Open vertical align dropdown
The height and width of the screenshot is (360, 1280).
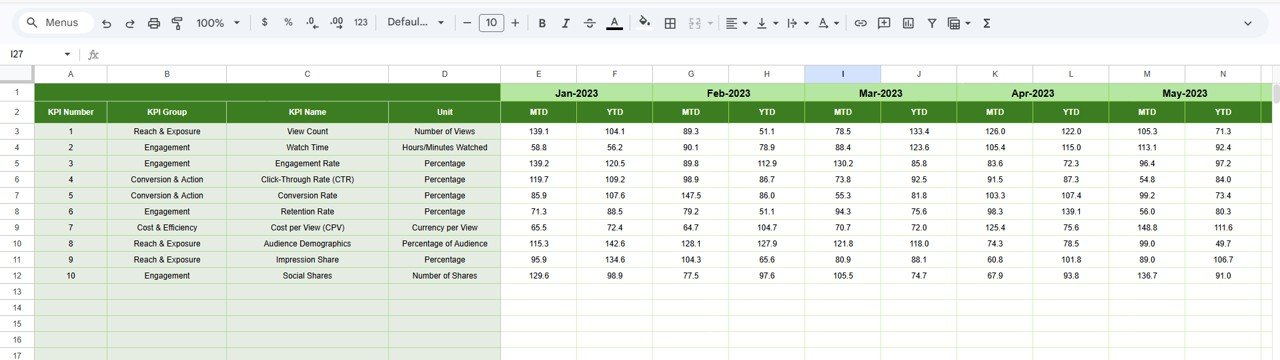pyautogui.click(x=766, y=22)
